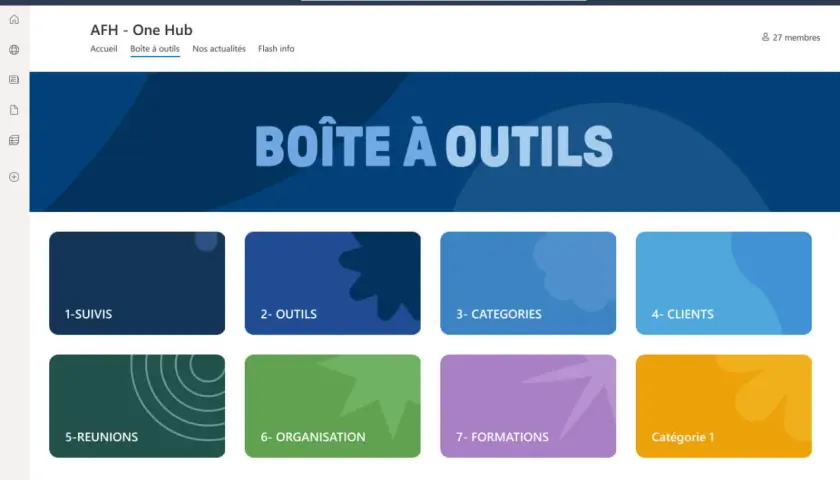Open the 2- OUTILS tile
This screenshot has width=840, height=480.
333,283
